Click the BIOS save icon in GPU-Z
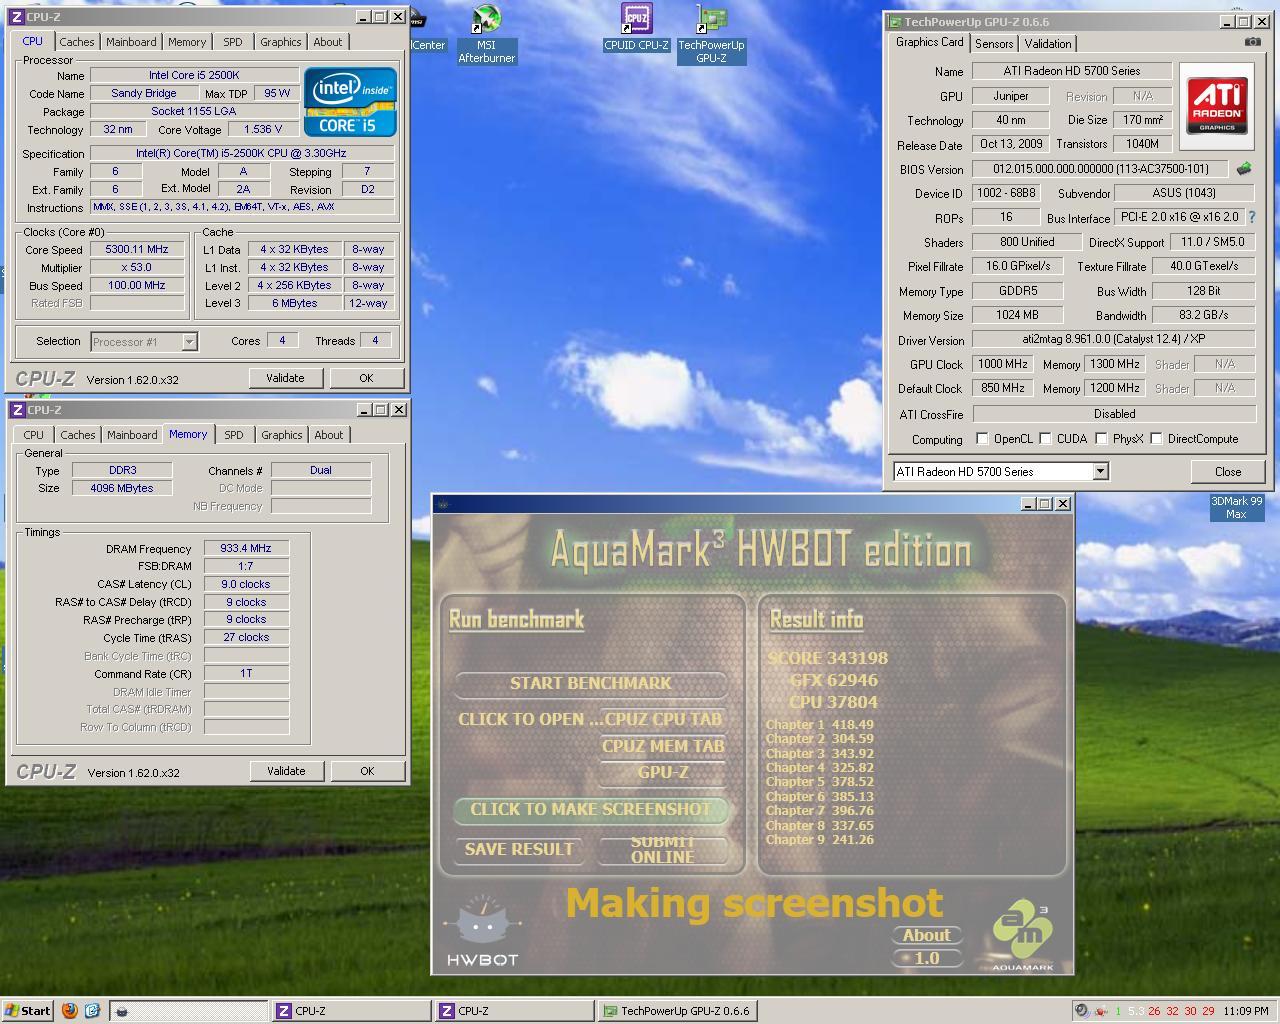The image size is (1280, 1024). click(x=1244, y=169)
